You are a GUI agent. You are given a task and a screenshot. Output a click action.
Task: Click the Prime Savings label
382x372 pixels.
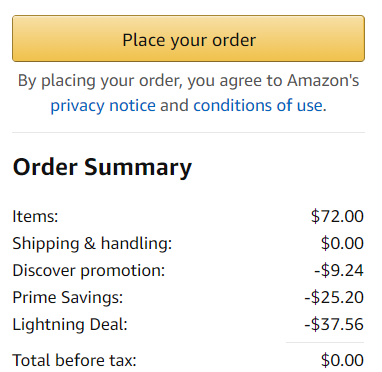pos(68,297)
